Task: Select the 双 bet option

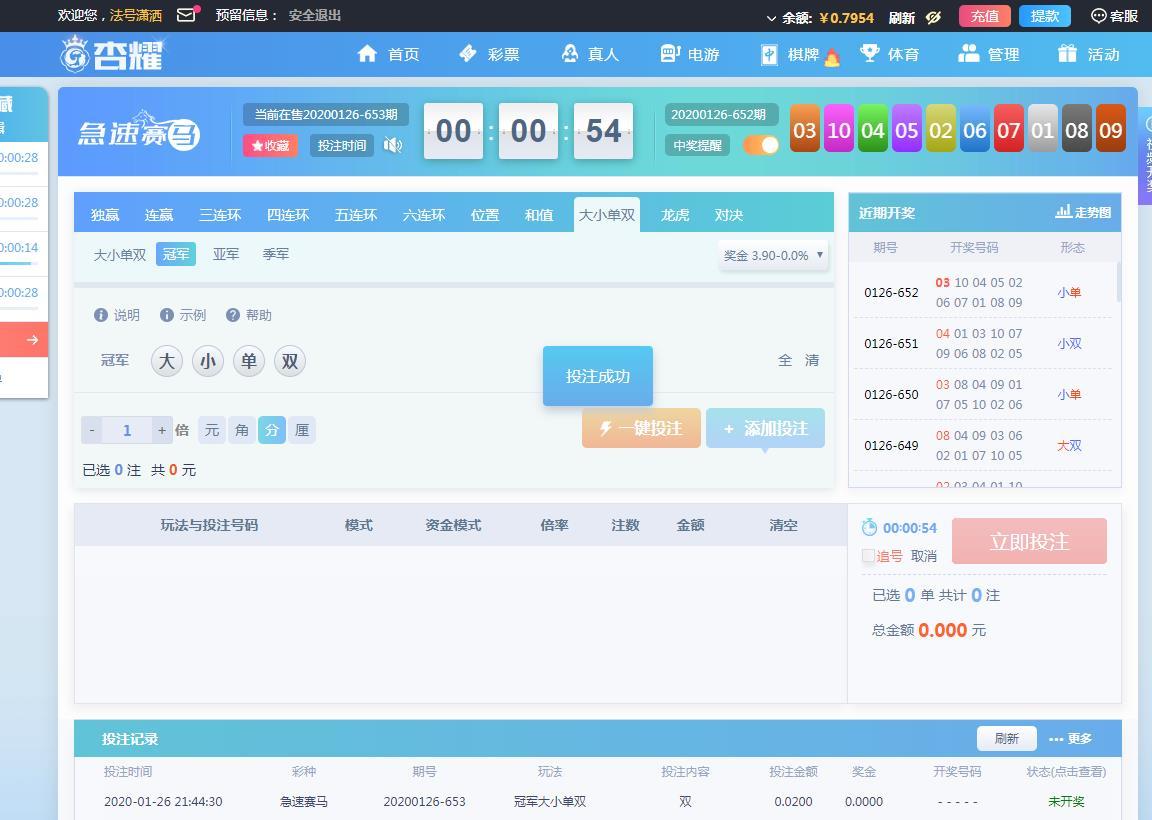Action: pos(290,361)
